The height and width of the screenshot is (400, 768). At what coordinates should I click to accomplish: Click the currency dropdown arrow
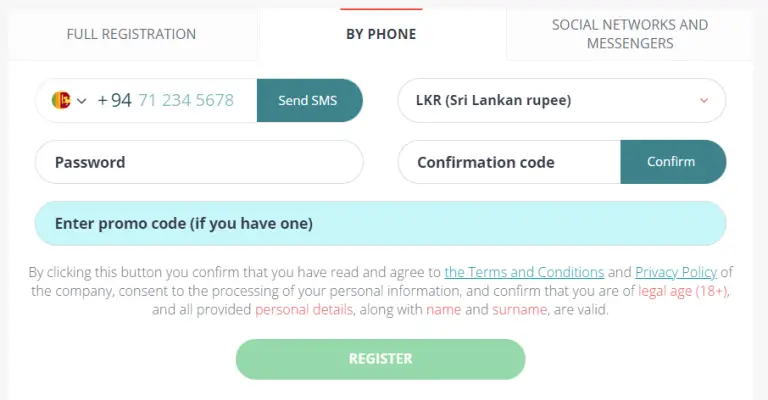point(704,100)
